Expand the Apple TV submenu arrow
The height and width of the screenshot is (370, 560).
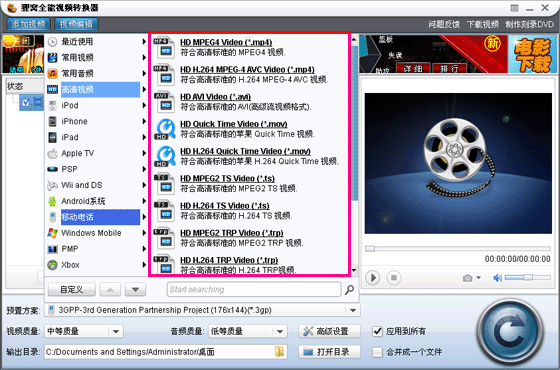tap(144, 153)
